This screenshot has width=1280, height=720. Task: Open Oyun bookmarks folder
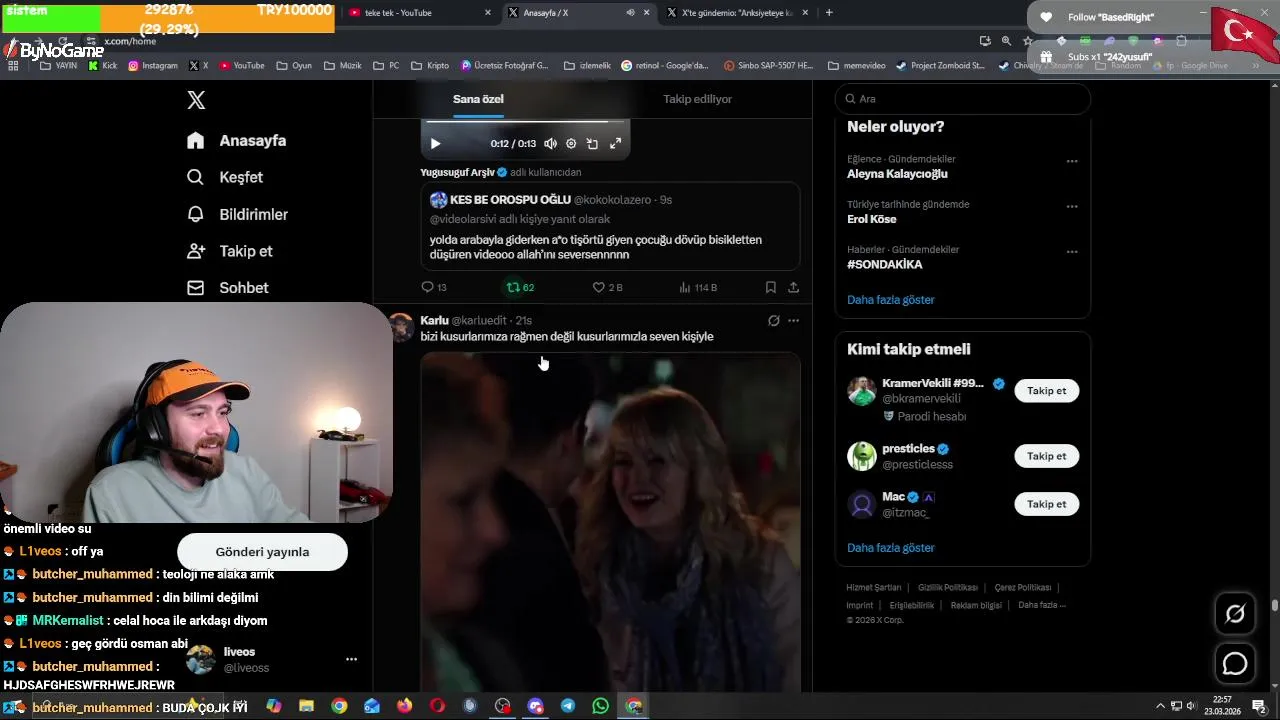(x=294, y=66)
